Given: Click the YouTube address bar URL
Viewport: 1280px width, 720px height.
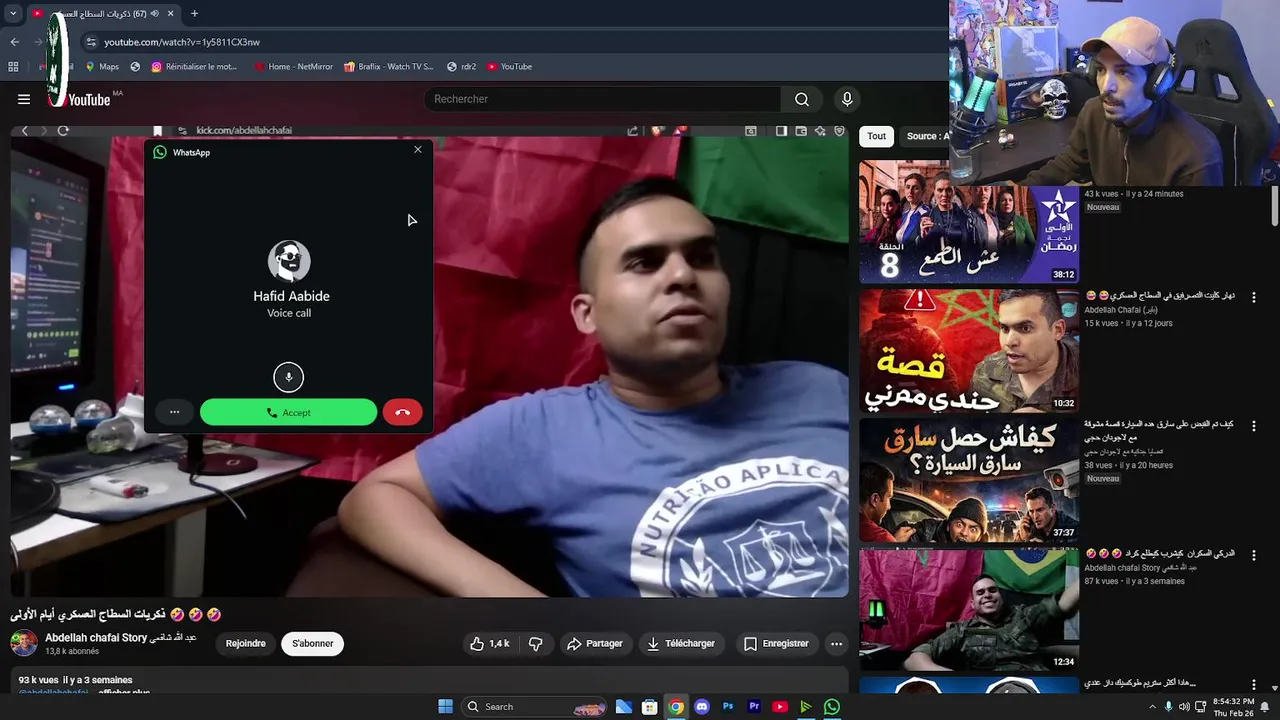Looking at the screenshot, I should point(182,42).
